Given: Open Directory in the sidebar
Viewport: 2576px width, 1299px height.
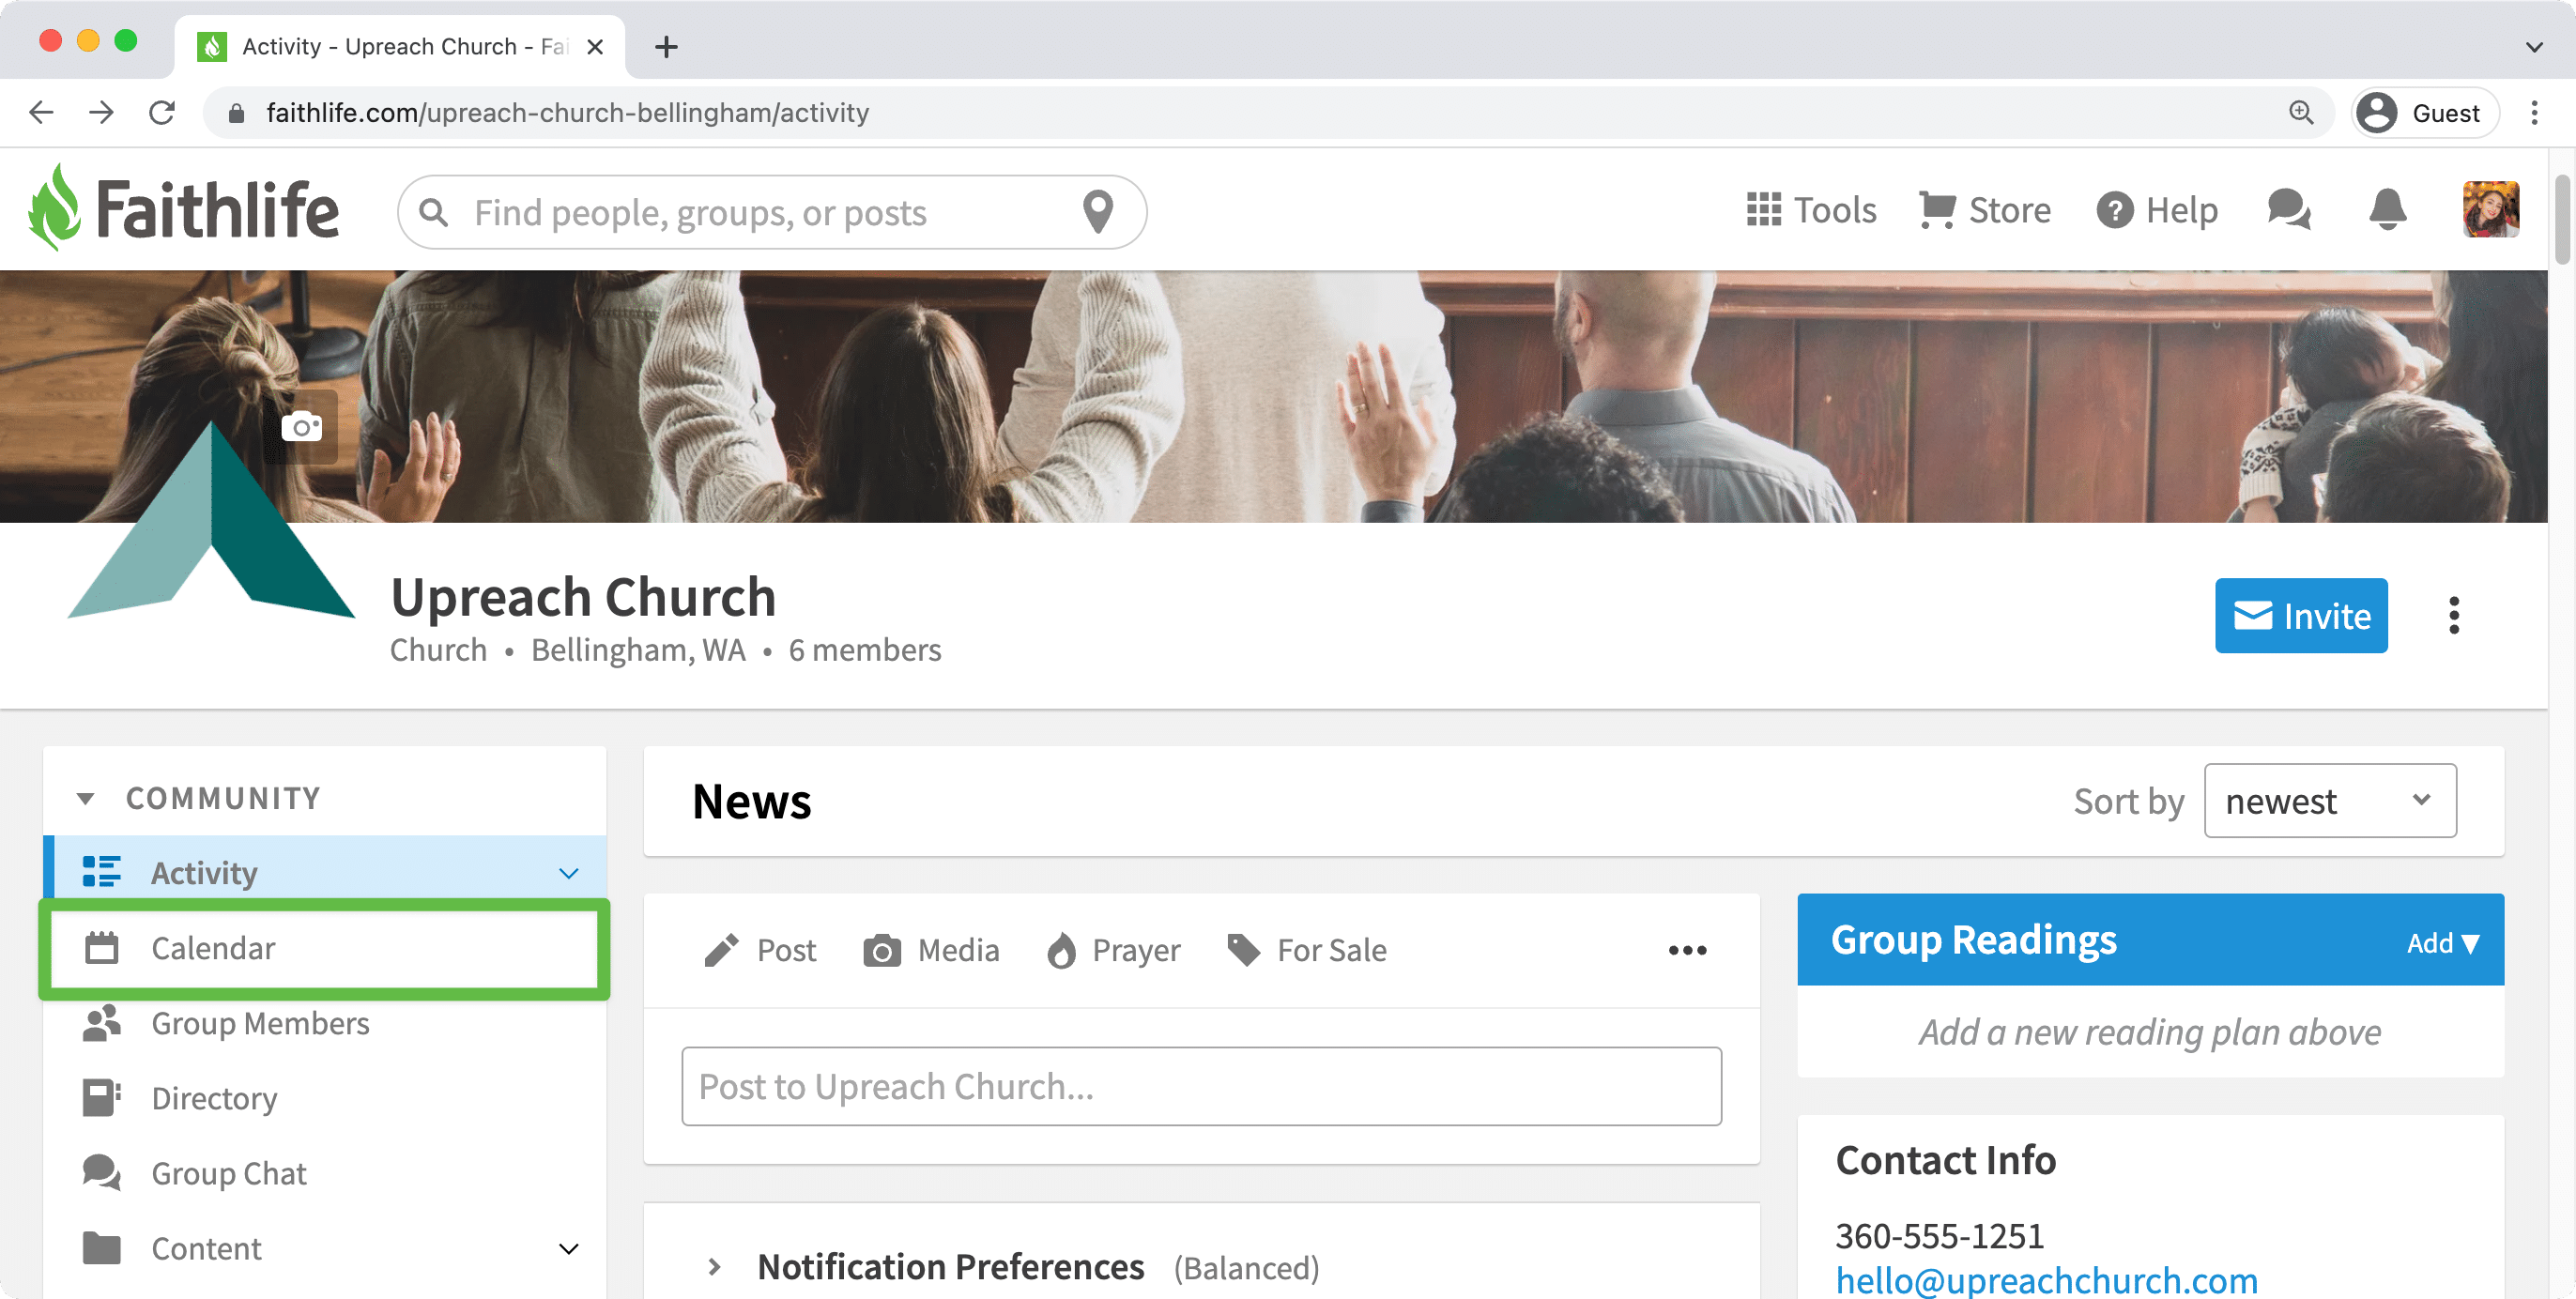Looking at the screenshot, I should 325,1098.
